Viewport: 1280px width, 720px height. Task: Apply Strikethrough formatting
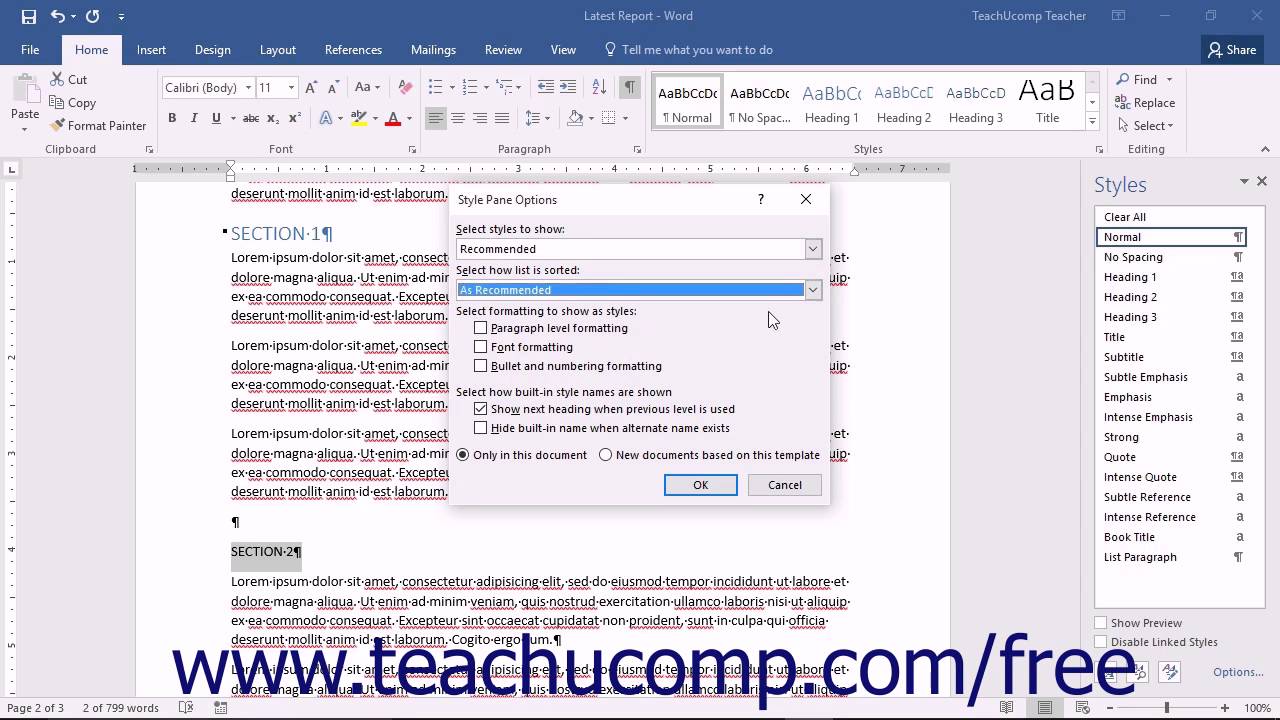[x=251, y=118]
